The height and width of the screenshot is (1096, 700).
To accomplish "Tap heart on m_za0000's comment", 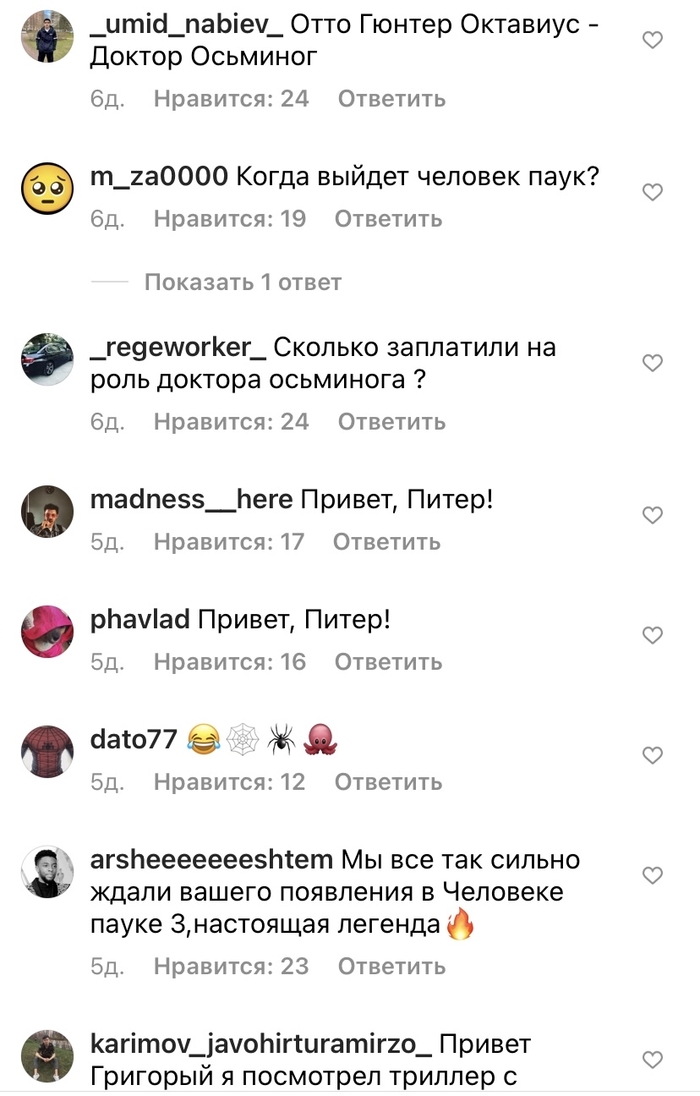I will click(x=652, y=192).
